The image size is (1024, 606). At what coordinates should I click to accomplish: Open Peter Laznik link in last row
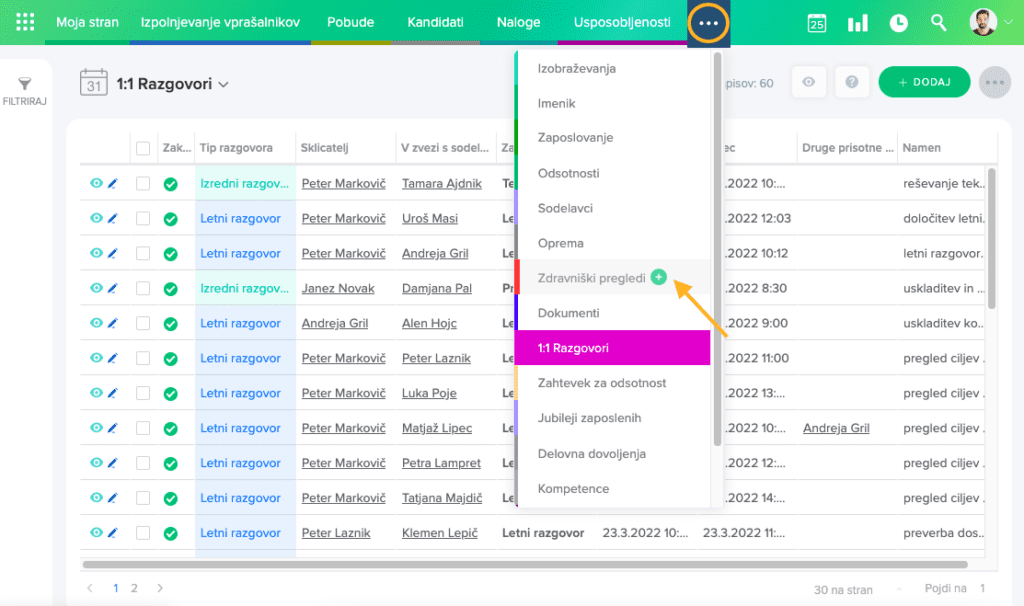(x=336, y=533)
